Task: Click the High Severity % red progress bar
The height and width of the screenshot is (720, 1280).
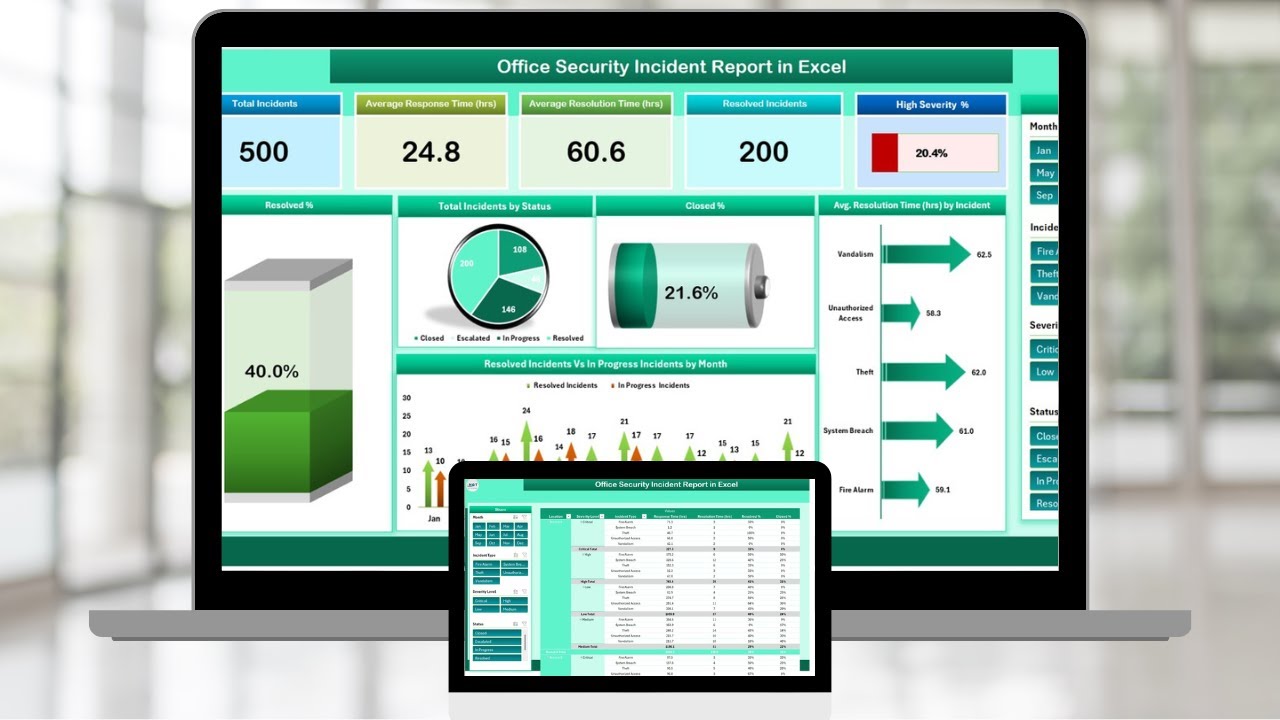Action: tap(884, 153)
